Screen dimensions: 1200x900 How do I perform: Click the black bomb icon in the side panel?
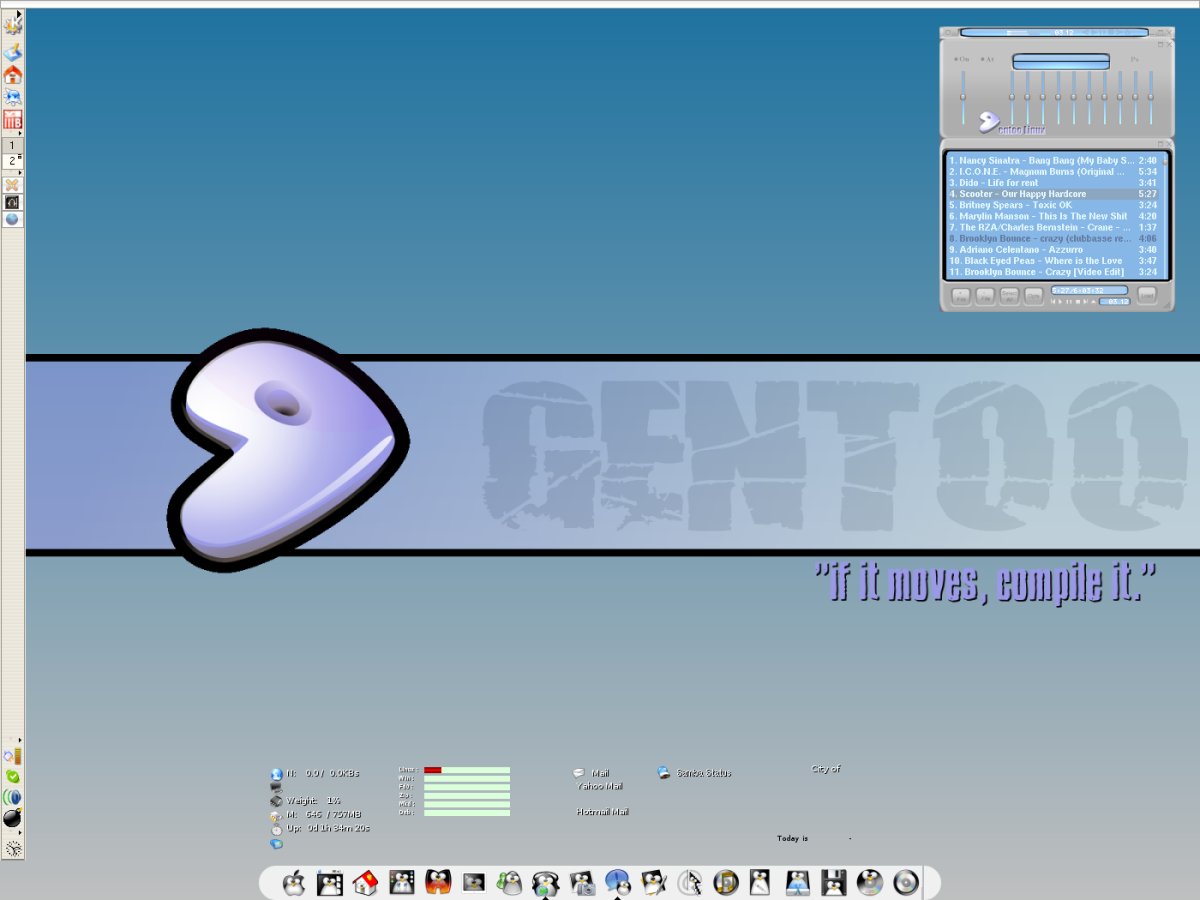tap(12, 818)
